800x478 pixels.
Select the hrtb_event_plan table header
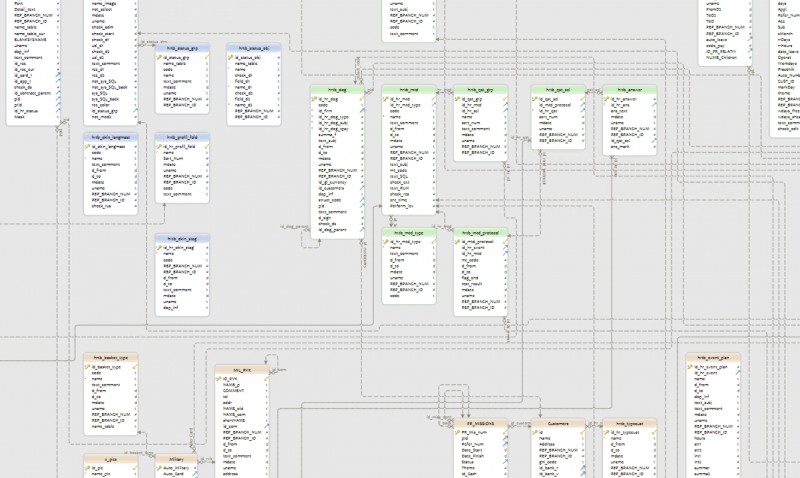713,358
